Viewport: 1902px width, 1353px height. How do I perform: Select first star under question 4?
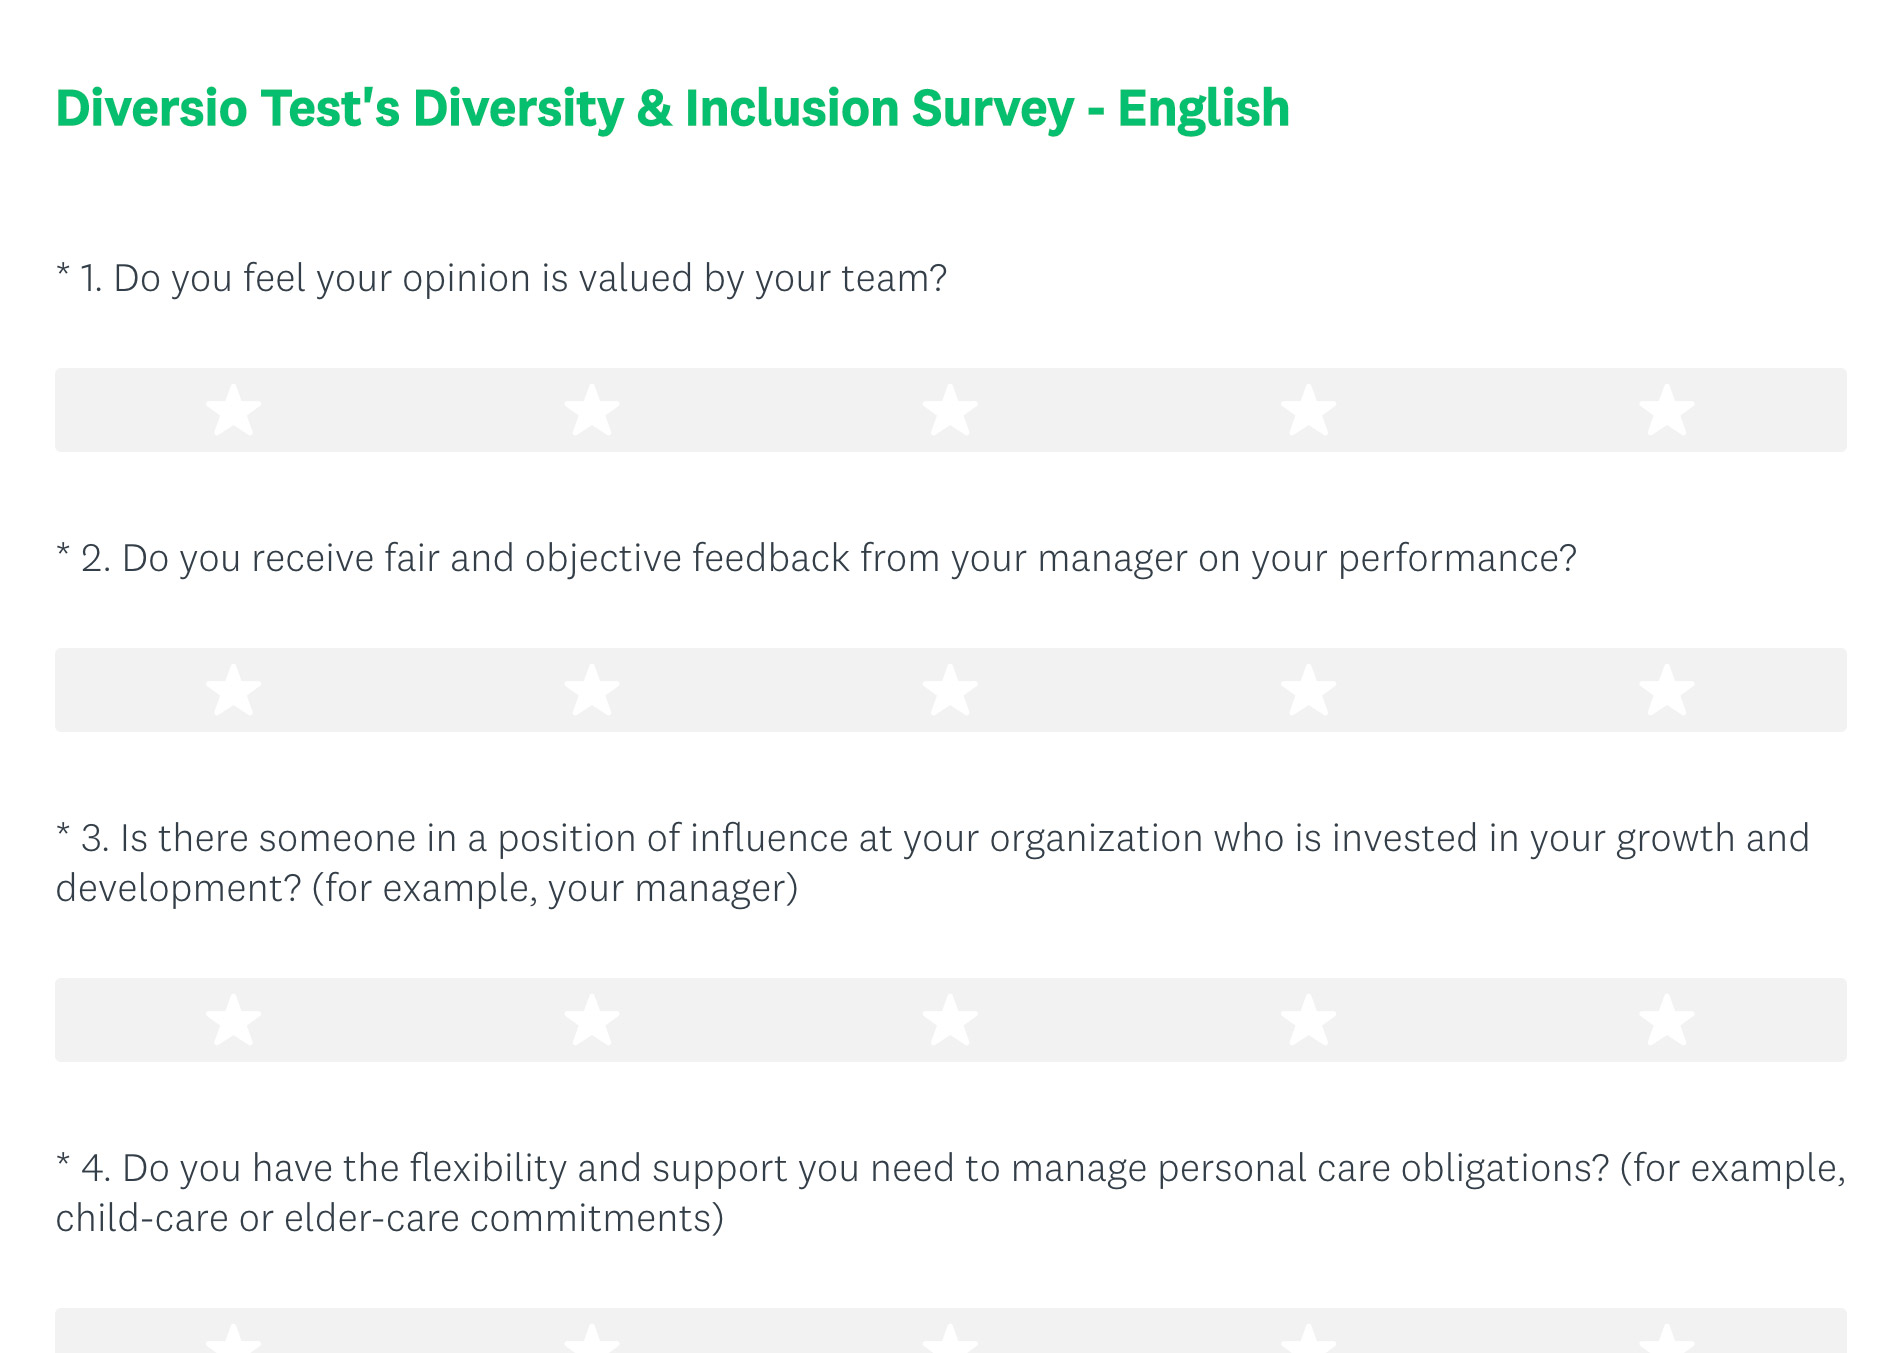234,1338
